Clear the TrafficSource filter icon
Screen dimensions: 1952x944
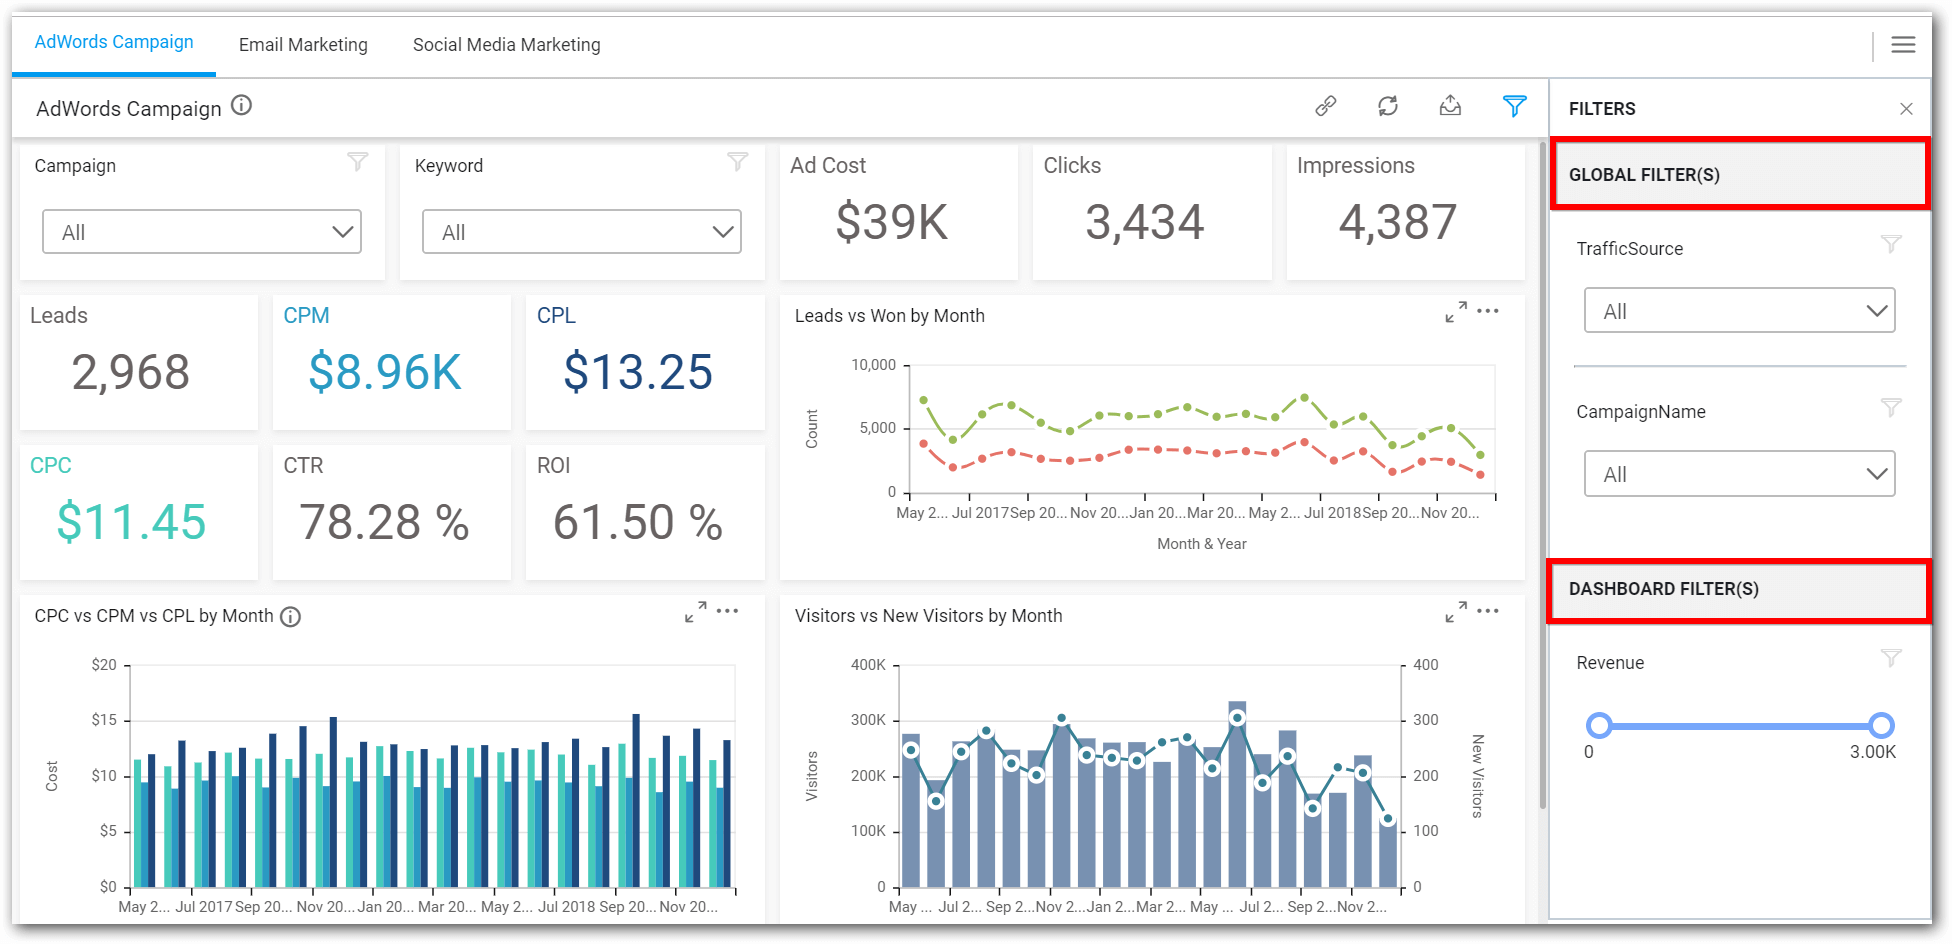coord(1890,245)
